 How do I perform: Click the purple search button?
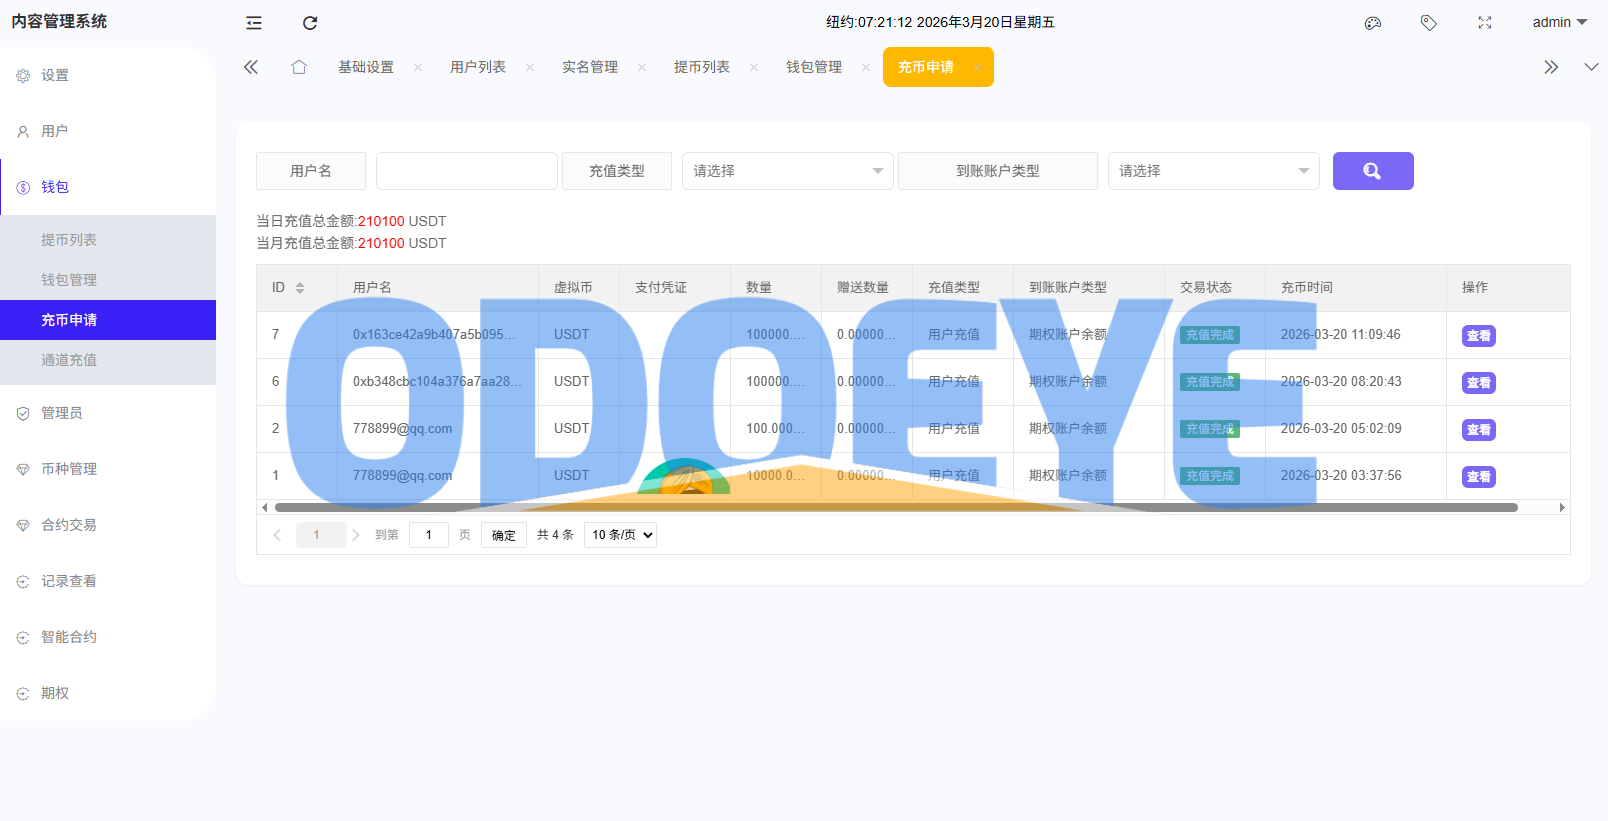(1372, 171)
